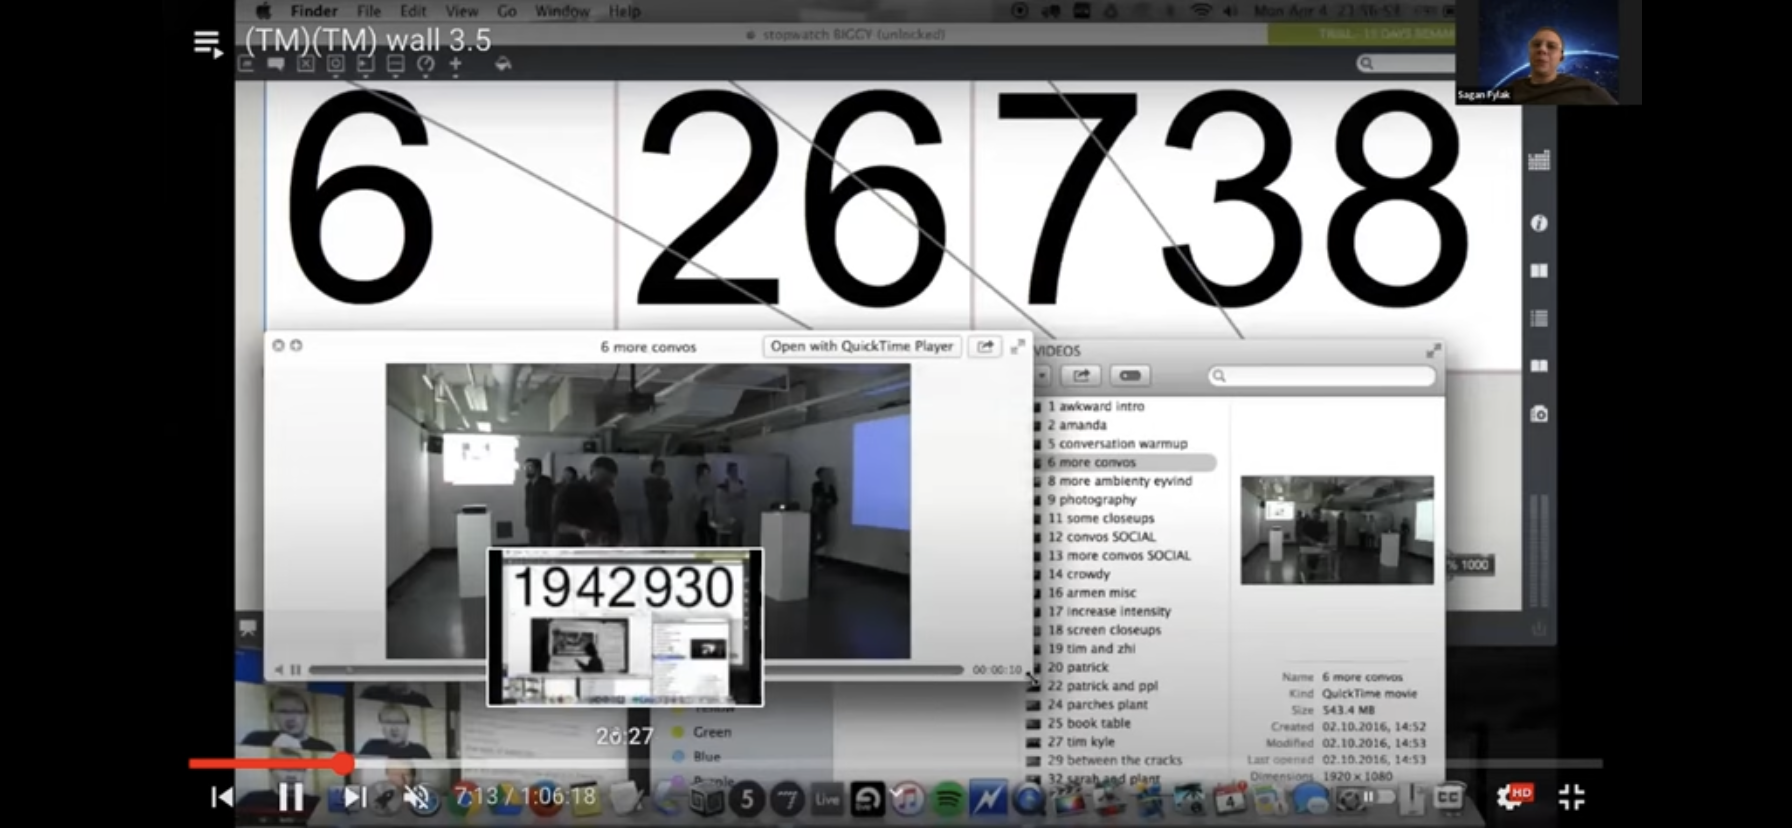The height and width of the screenshot is (828, 1792).
Task: Open the Apple menu
Action: click(263, 11)
